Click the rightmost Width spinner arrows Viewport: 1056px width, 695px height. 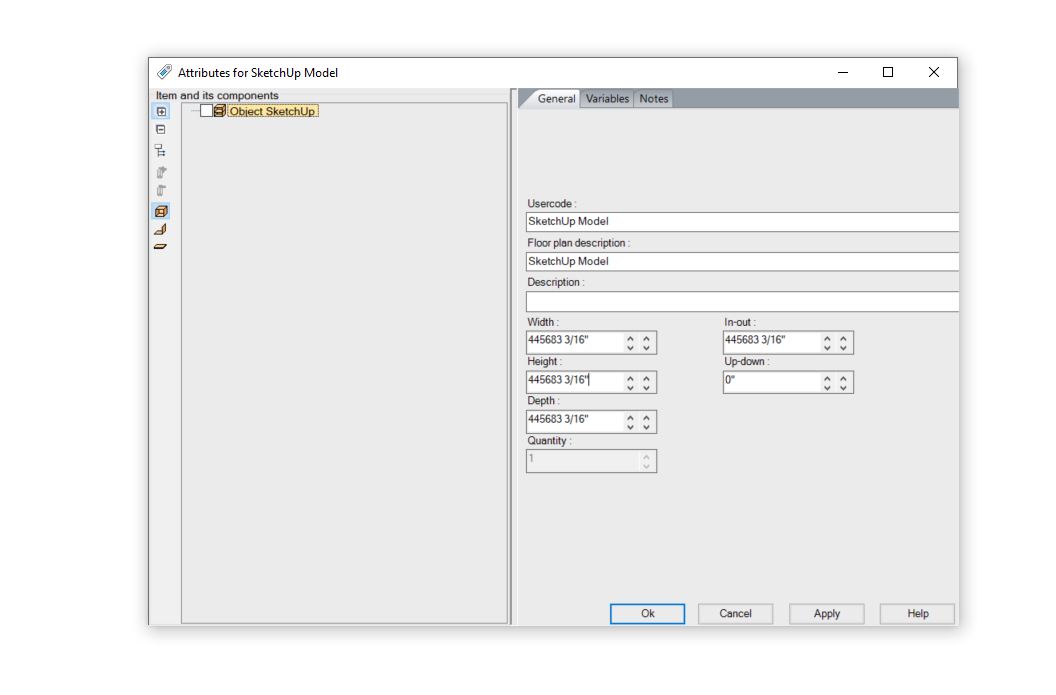(647, 343)
